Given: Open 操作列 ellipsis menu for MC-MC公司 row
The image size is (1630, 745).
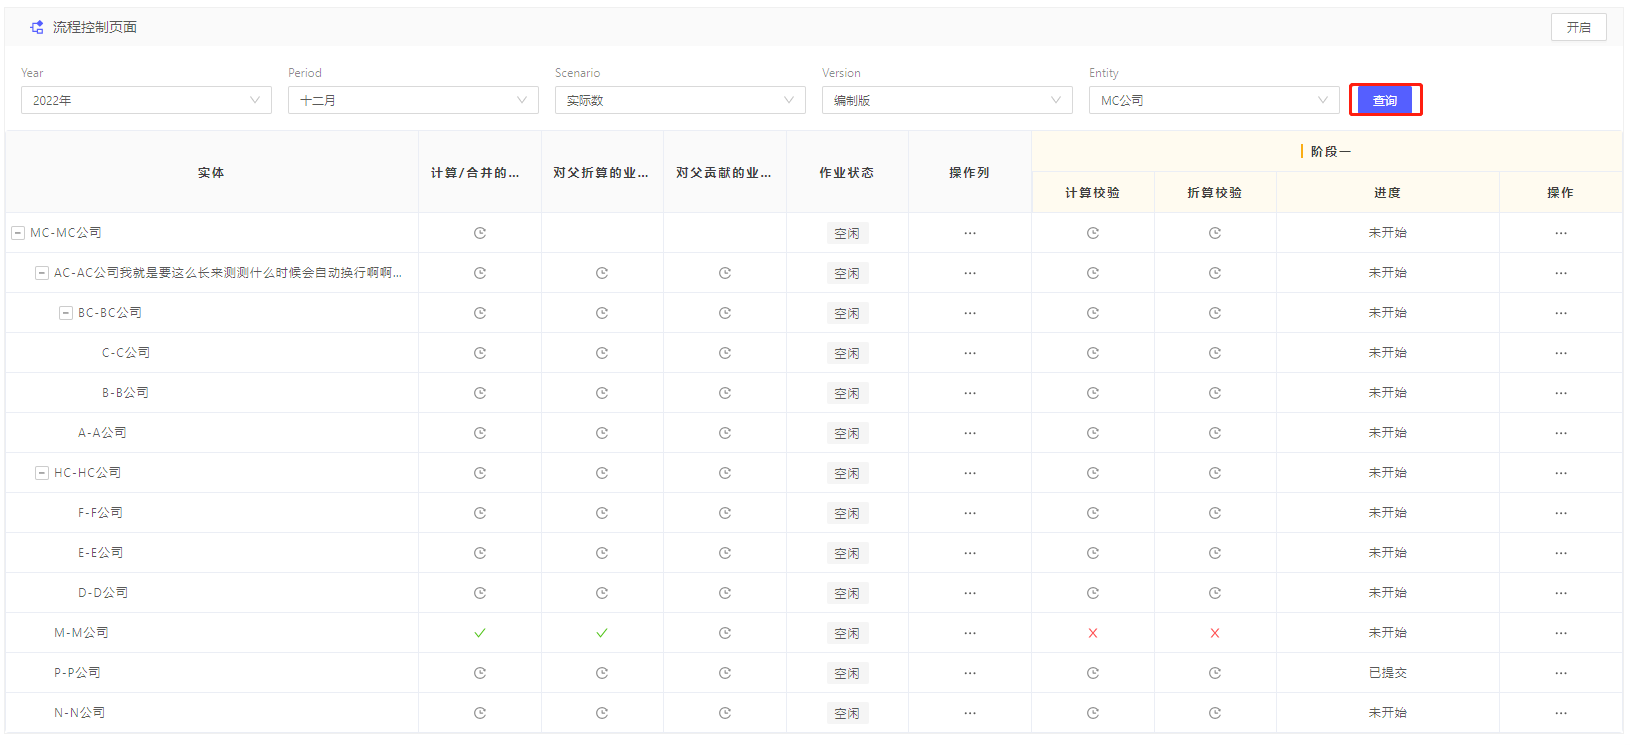Looking at the screenshot, I should [970, 233].
